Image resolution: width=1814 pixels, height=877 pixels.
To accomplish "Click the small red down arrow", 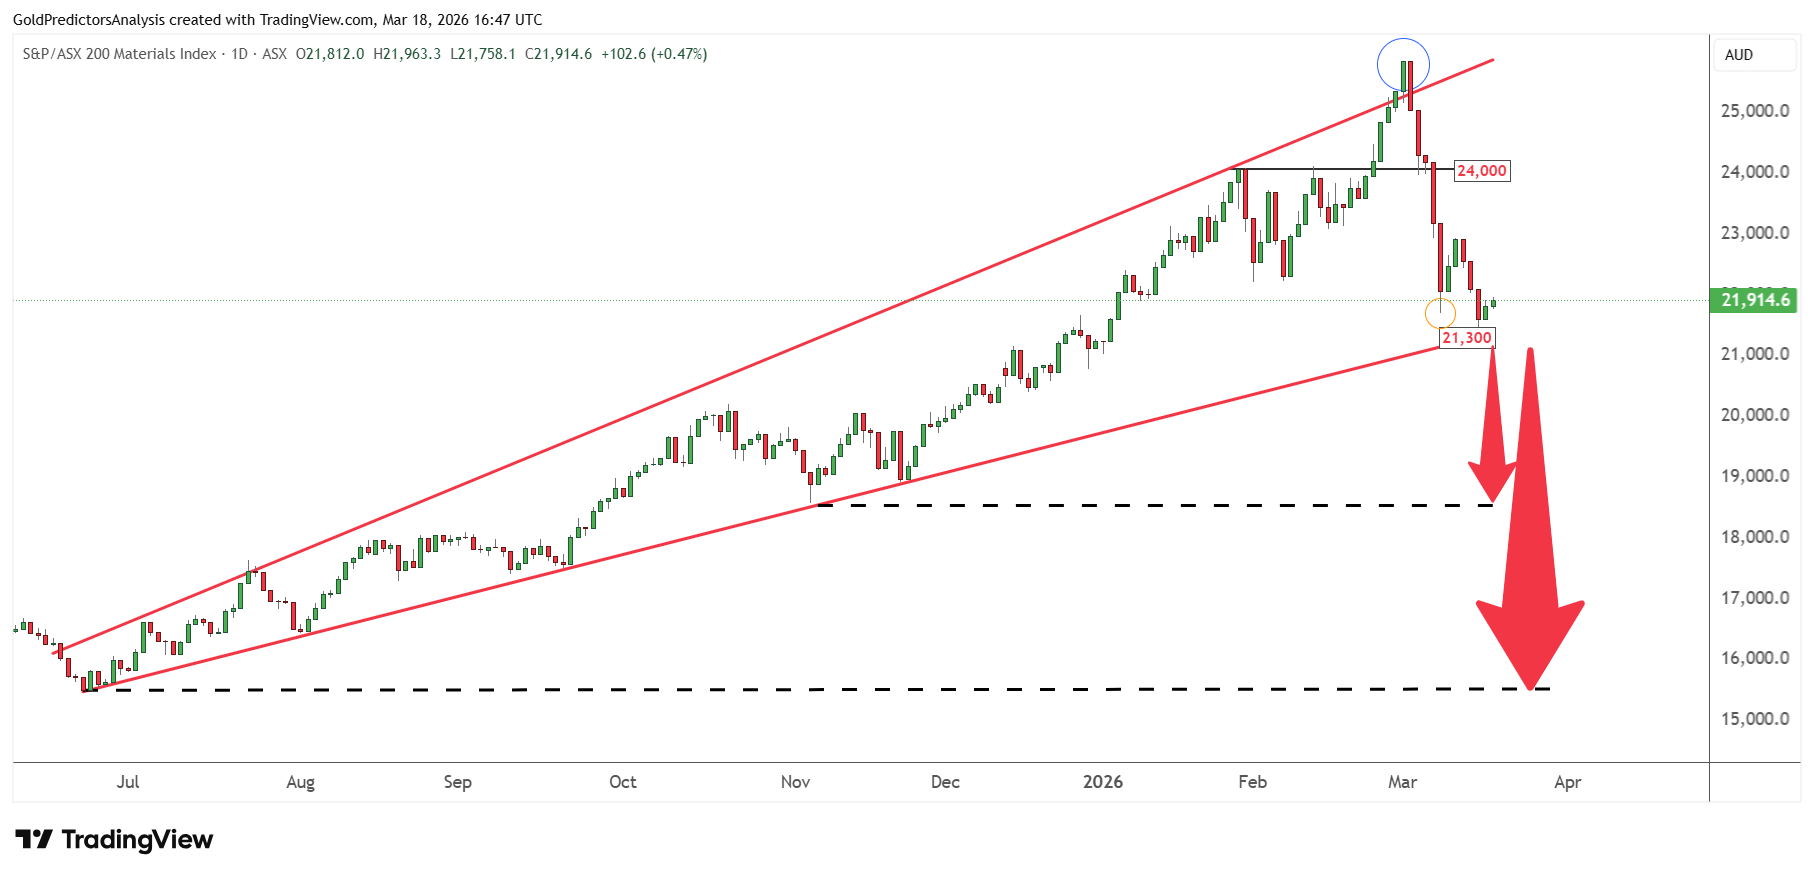I will pyautogui.click(x=1492, y=424).
